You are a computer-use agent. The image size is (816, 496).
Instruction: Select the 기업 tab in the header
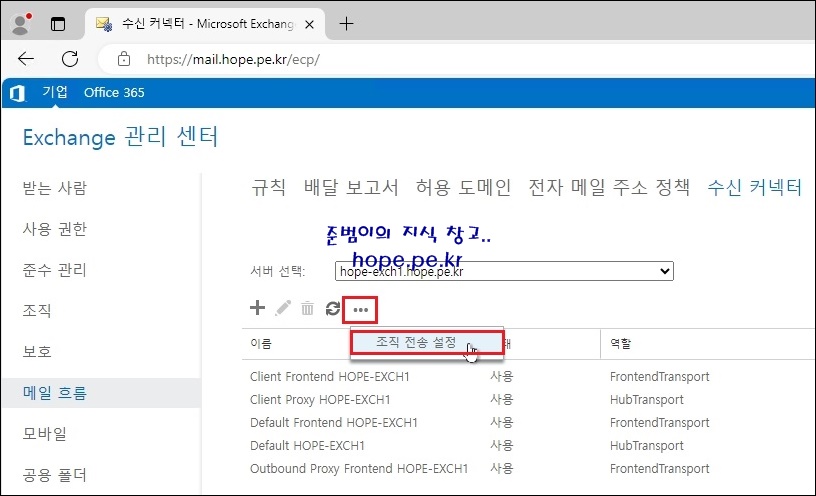[55, 92]
